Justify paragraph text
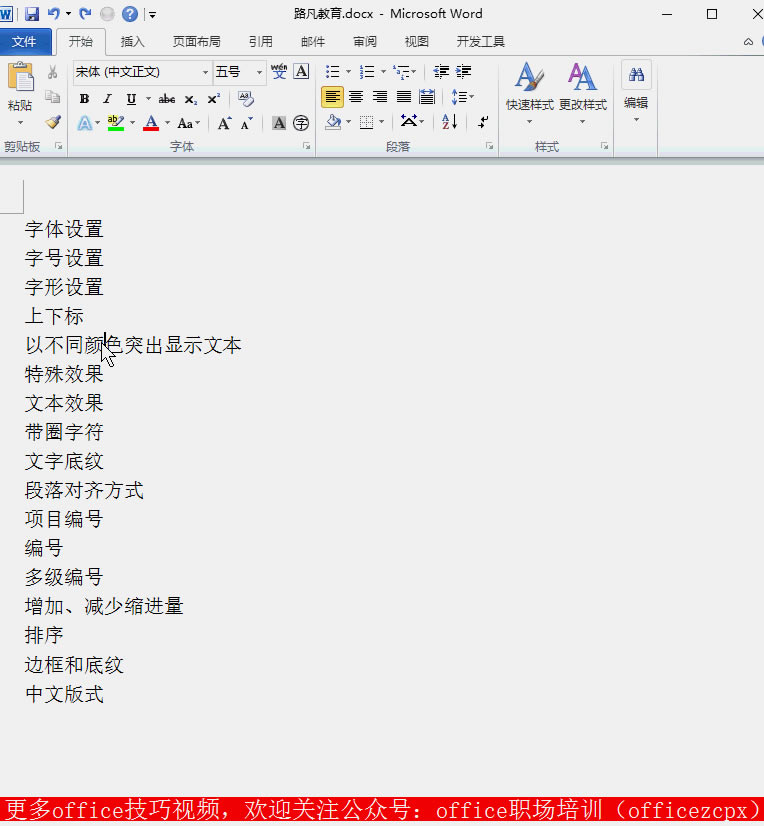Viewport: 764px width, 826px height. click(x=404, y=97)
